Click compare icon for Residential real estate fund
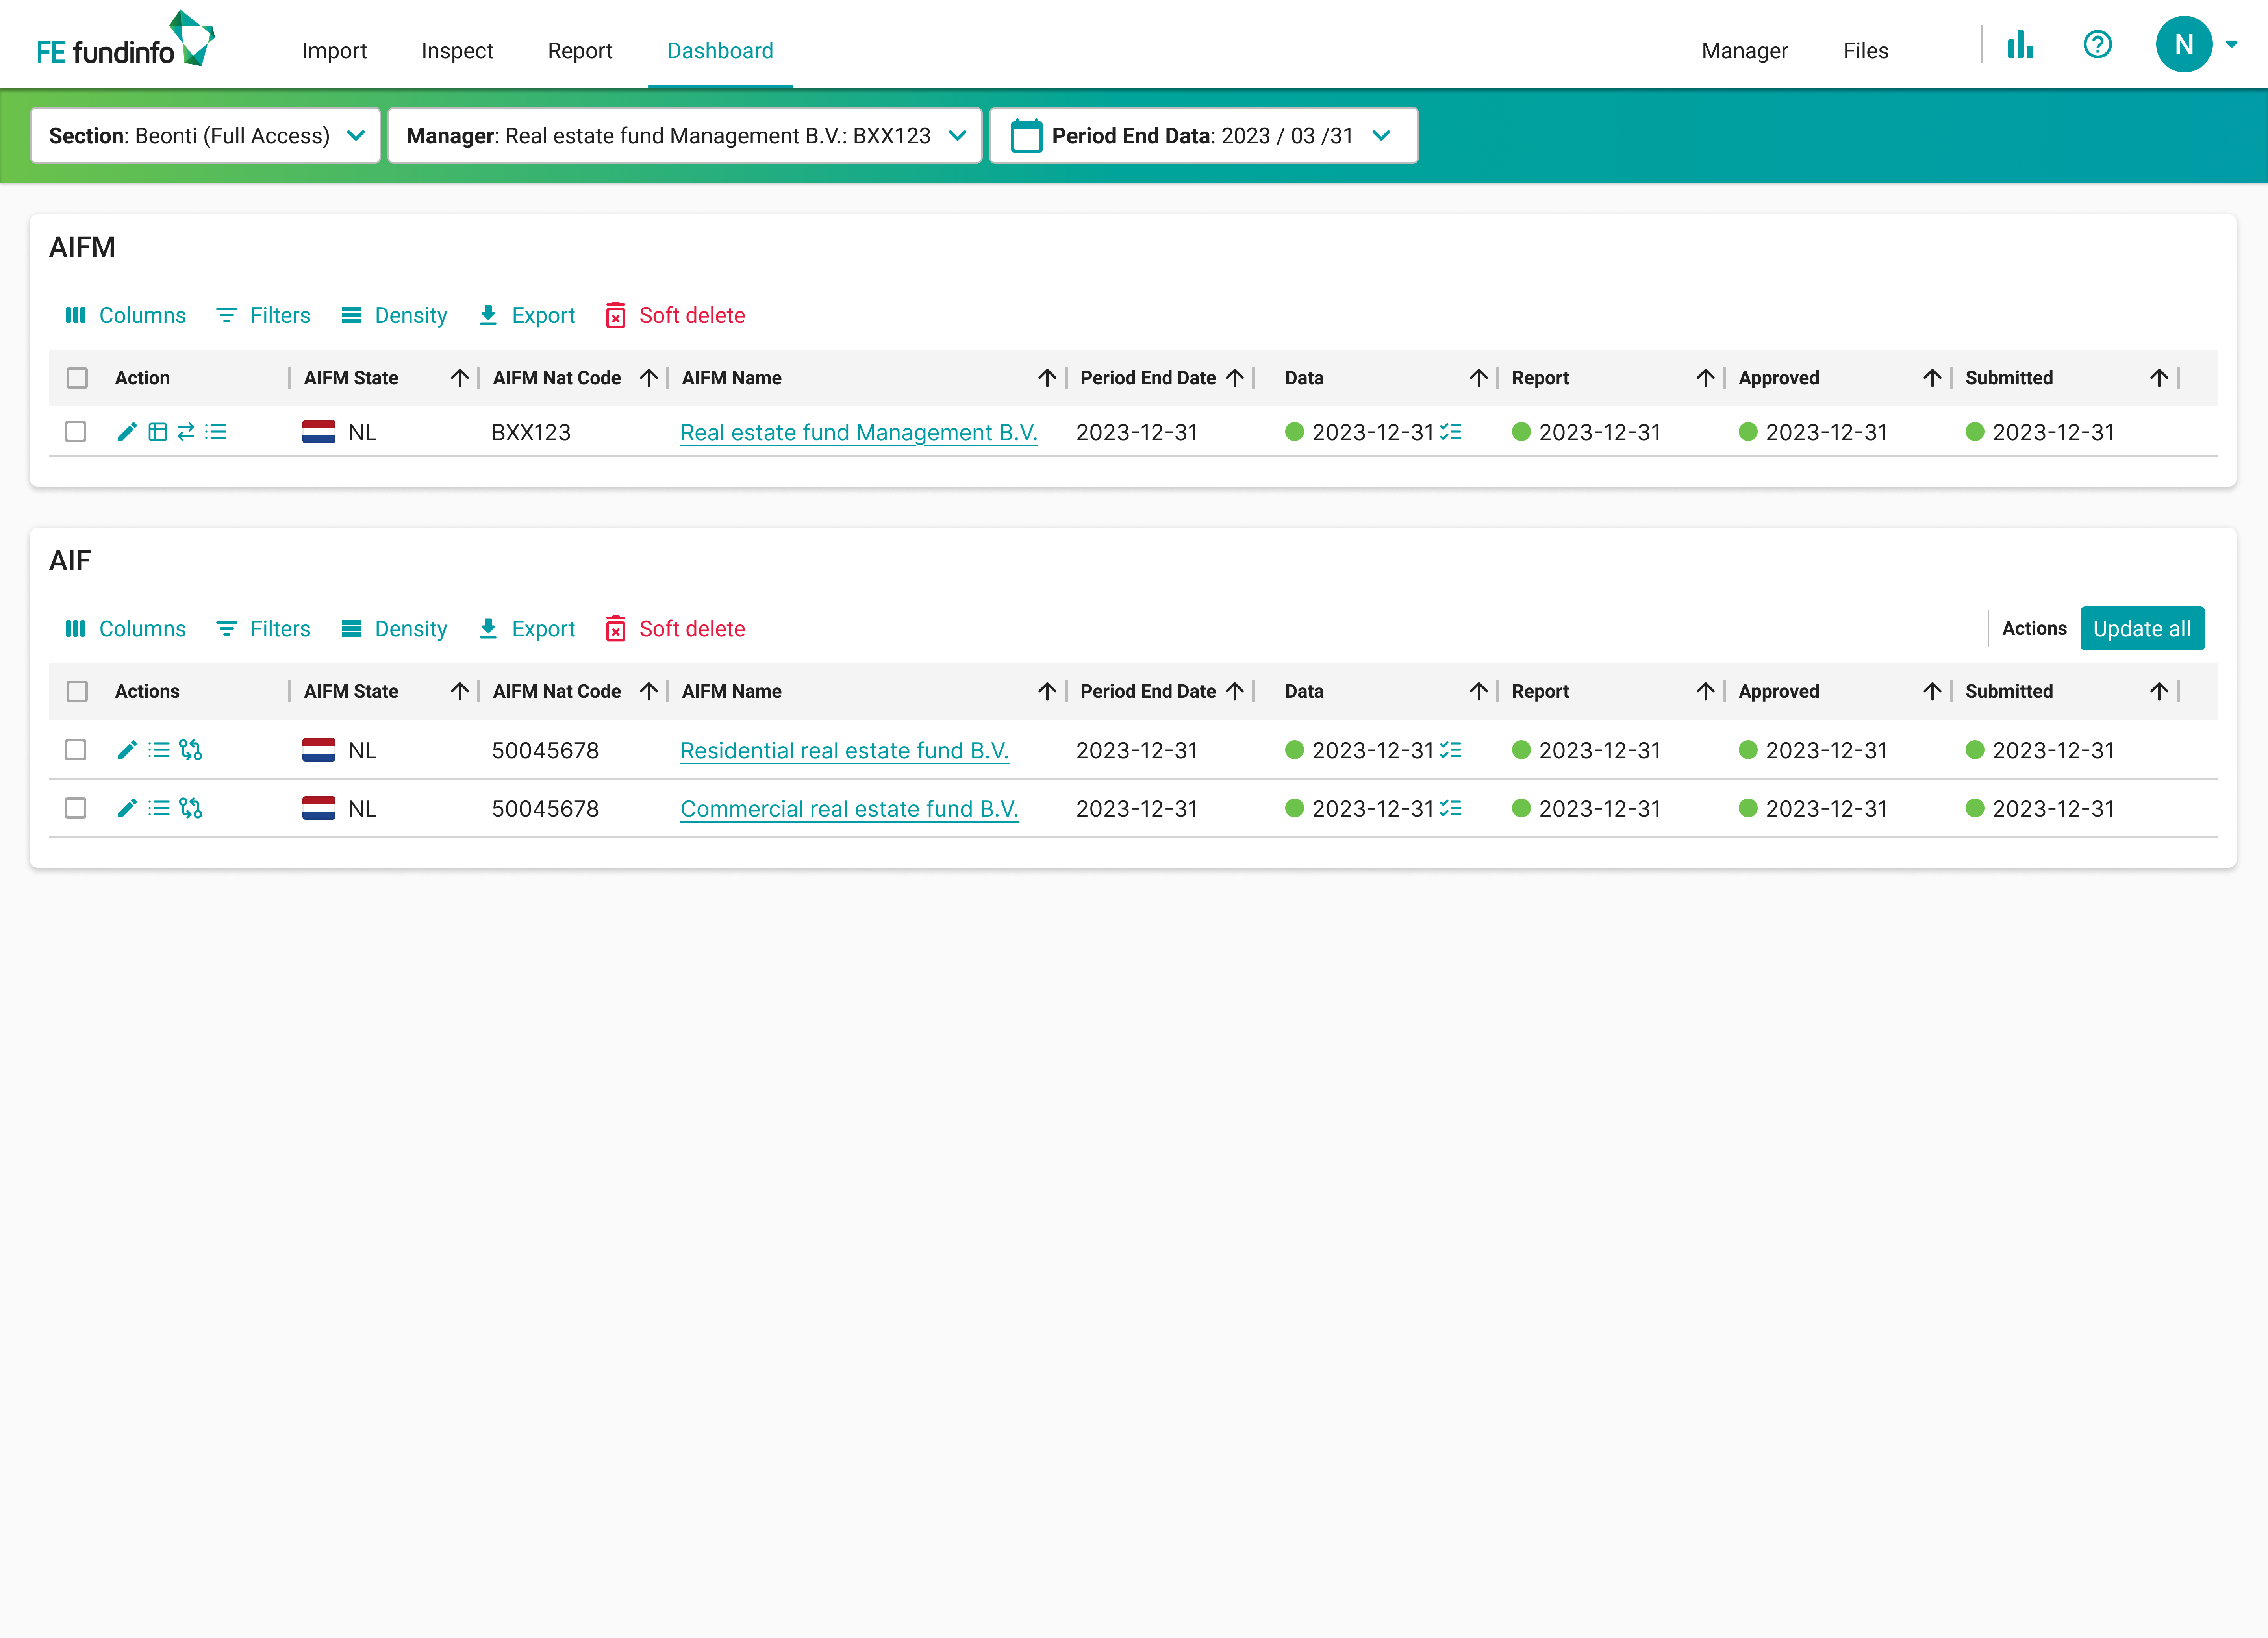Image resolution: width=2268 pixels, height=1638 pixels. pos(191,750)
